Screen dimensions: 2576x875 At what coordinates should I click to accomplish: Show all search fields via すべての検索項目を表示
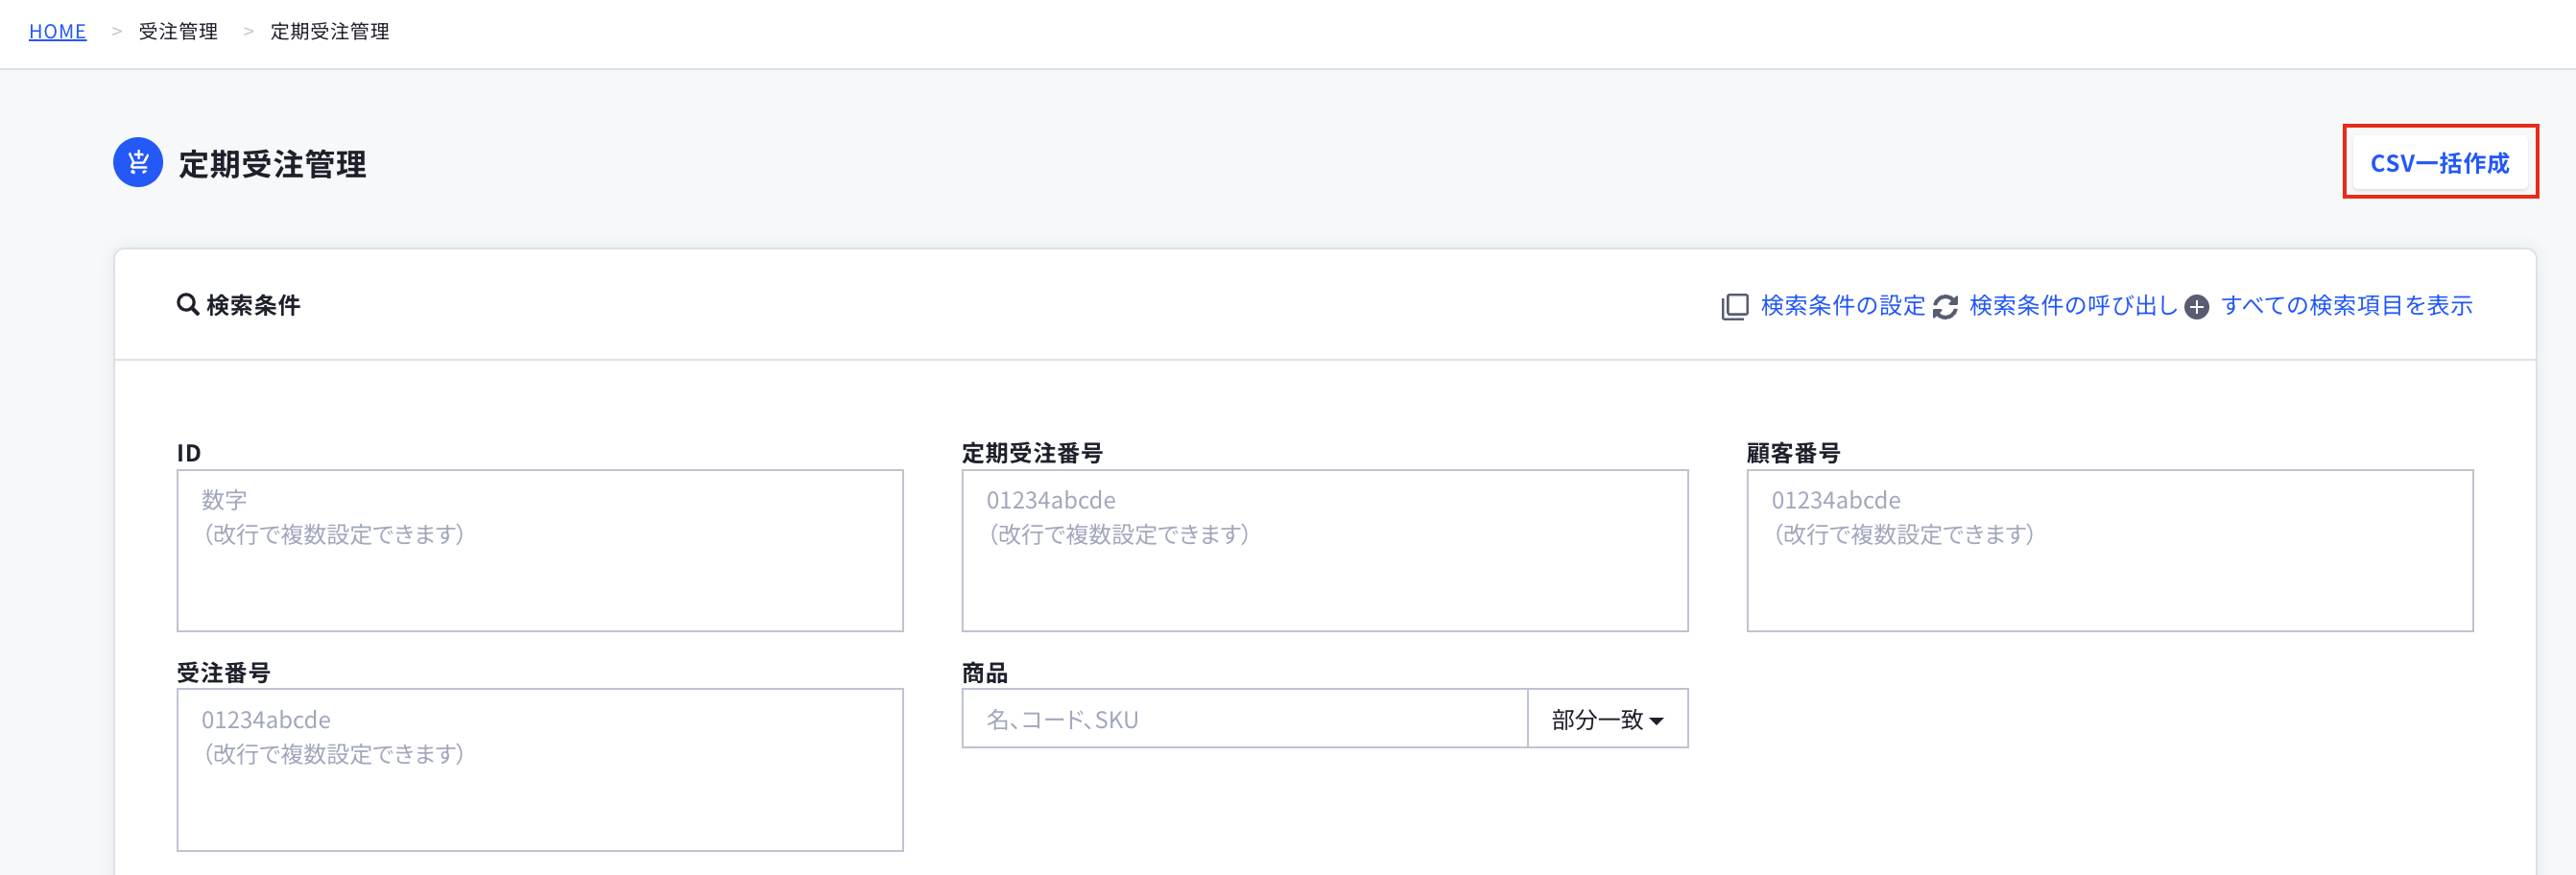[x=2347, y=305]
